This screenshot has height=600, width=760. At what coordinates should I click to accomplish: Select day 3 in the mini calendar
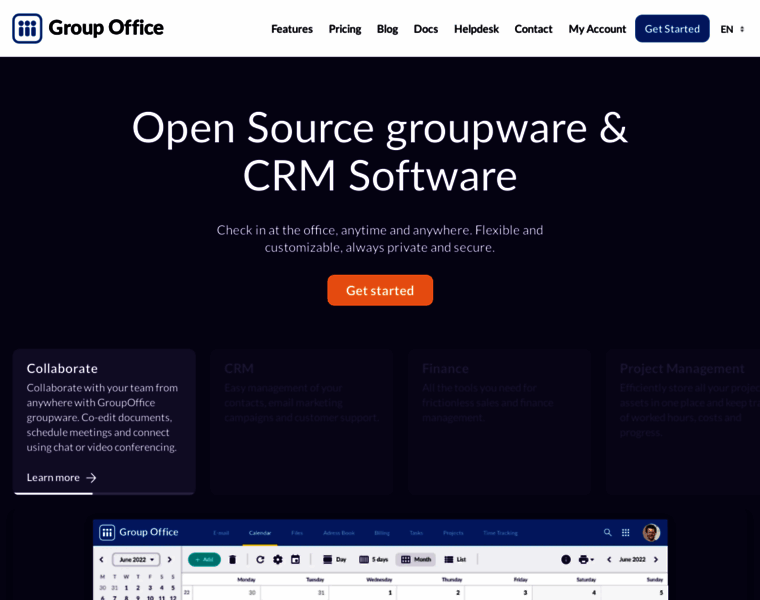[150, 587]
